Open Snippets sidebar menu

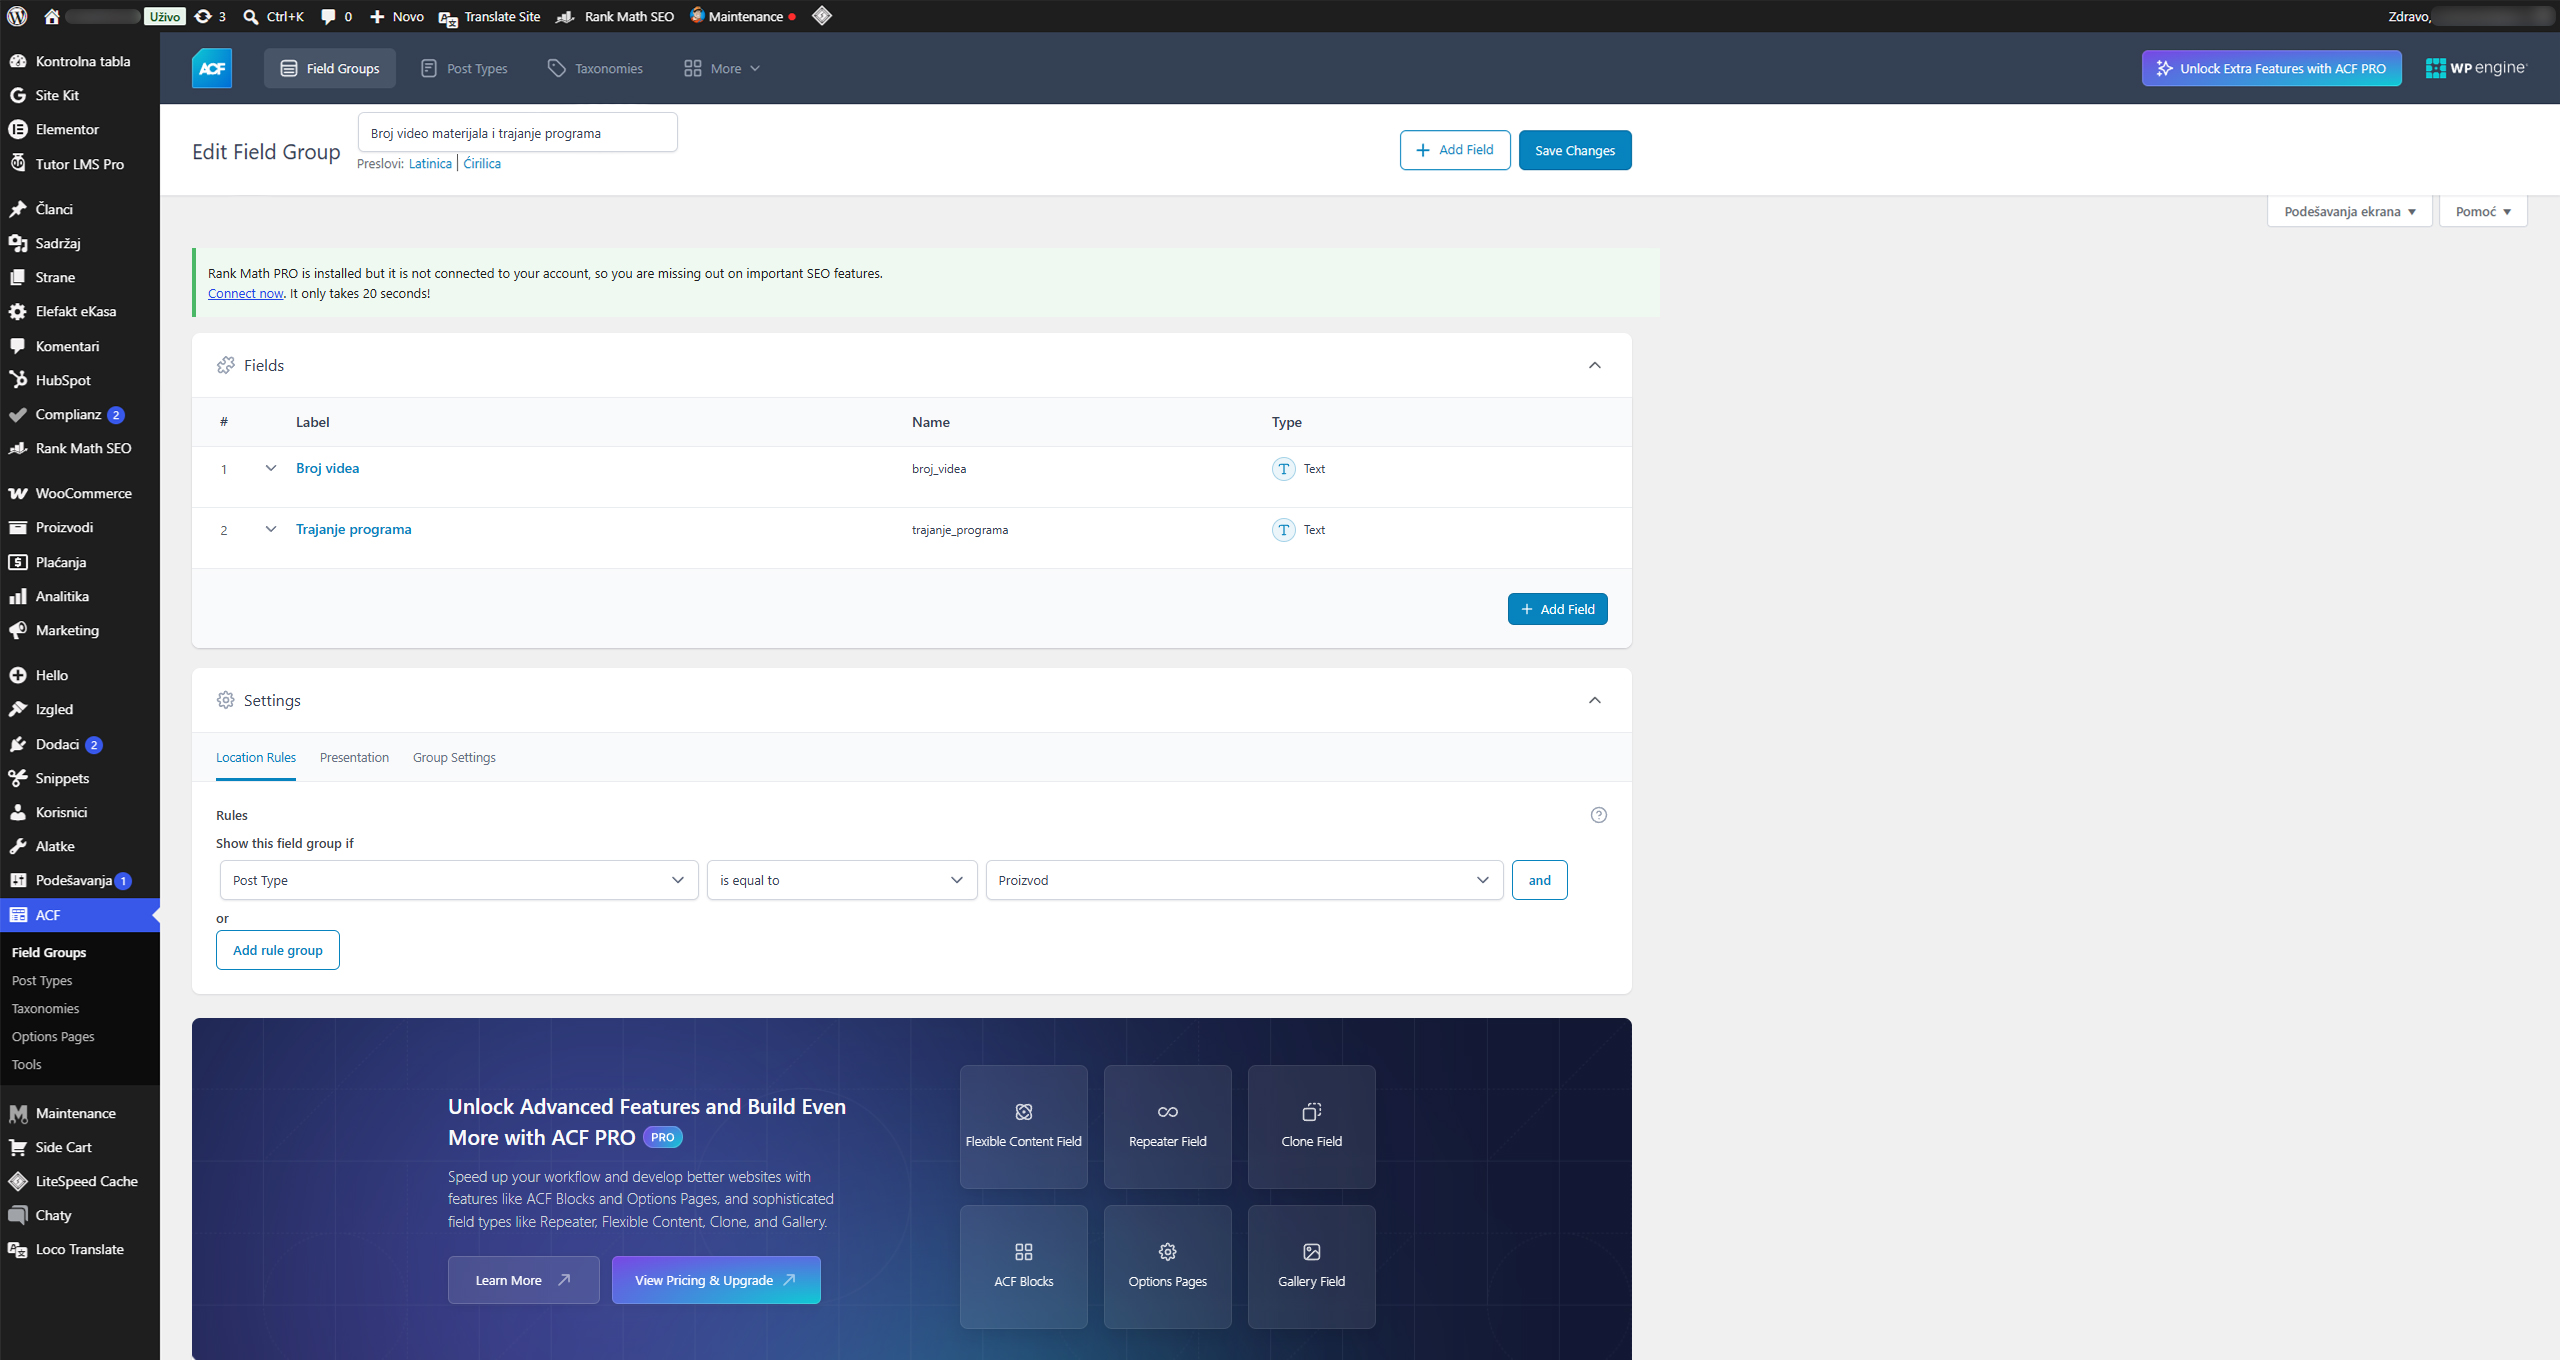pos(80,778)
